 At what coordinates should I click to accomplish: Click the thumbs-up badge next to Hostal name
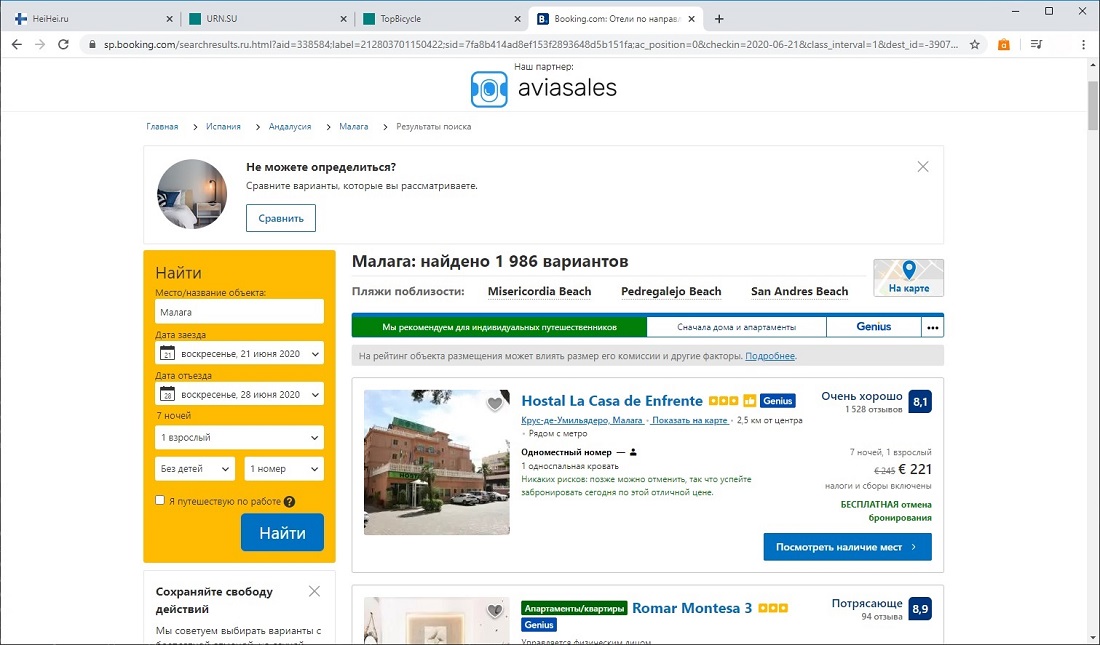point(749,401)
